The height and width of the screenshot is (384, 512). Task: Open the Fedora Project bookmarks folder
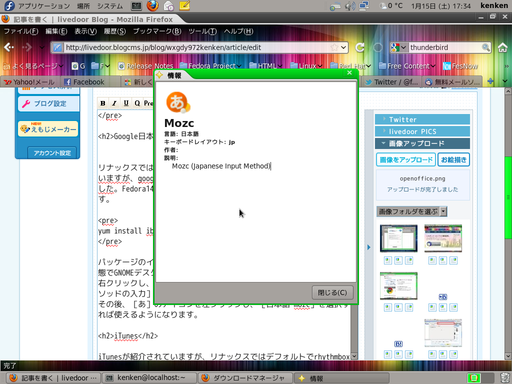[211, 66]
